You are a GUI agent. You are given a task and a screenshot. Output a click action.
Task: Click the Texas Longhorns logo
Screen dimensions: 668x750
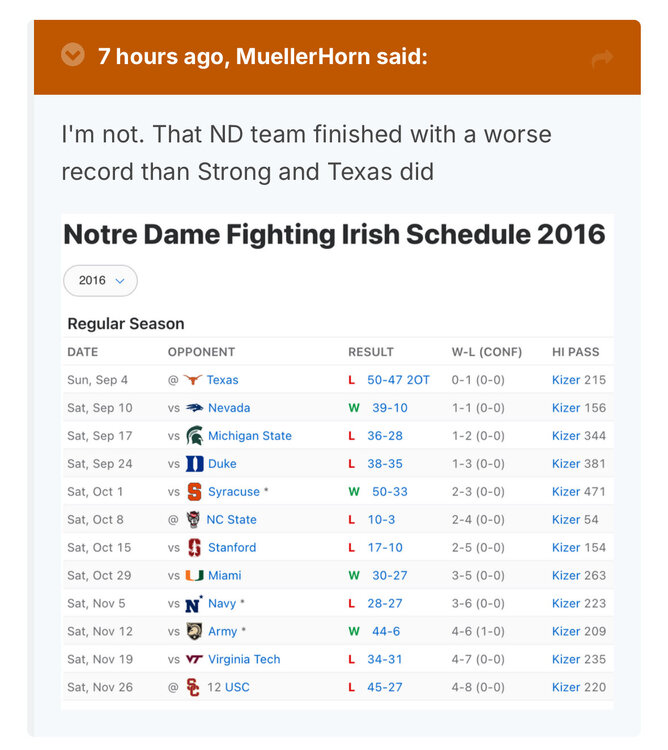point(193,380)
